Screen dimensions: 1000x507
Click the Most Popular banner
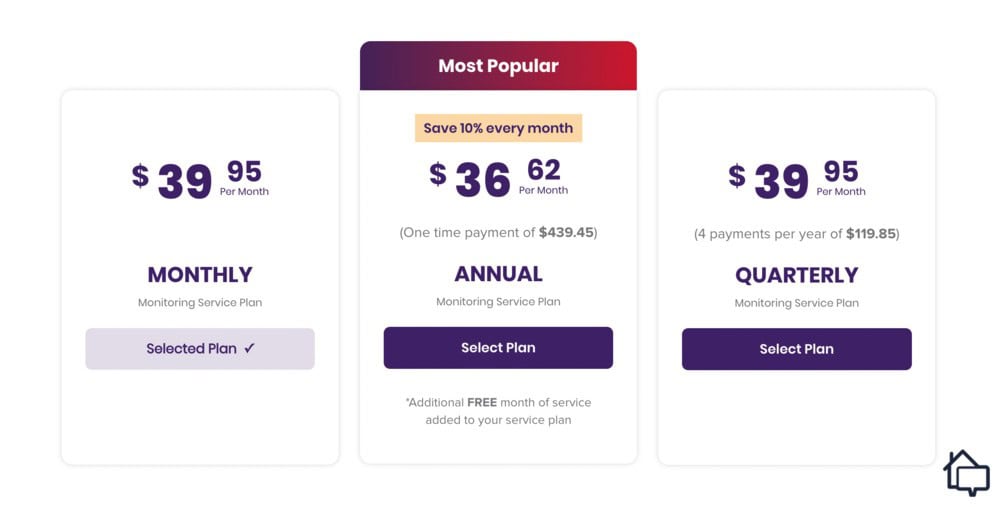pyautogui.click(x=498, y=66)
